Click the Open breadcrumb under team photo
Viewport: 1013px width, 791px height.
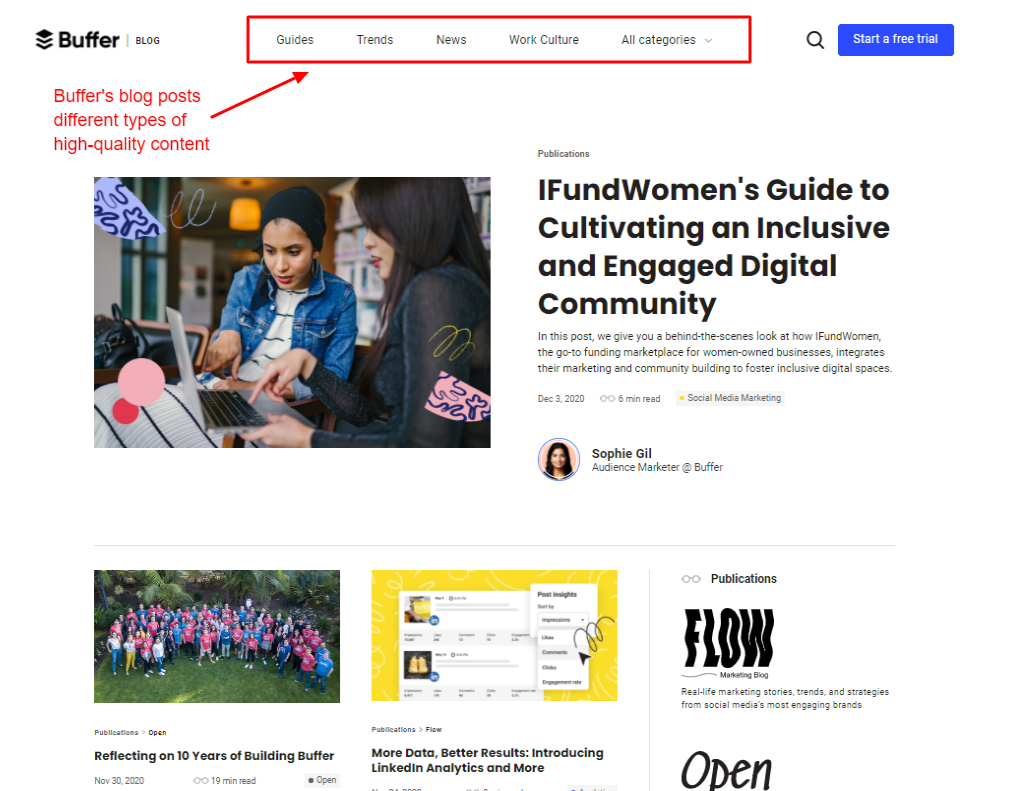157,733
